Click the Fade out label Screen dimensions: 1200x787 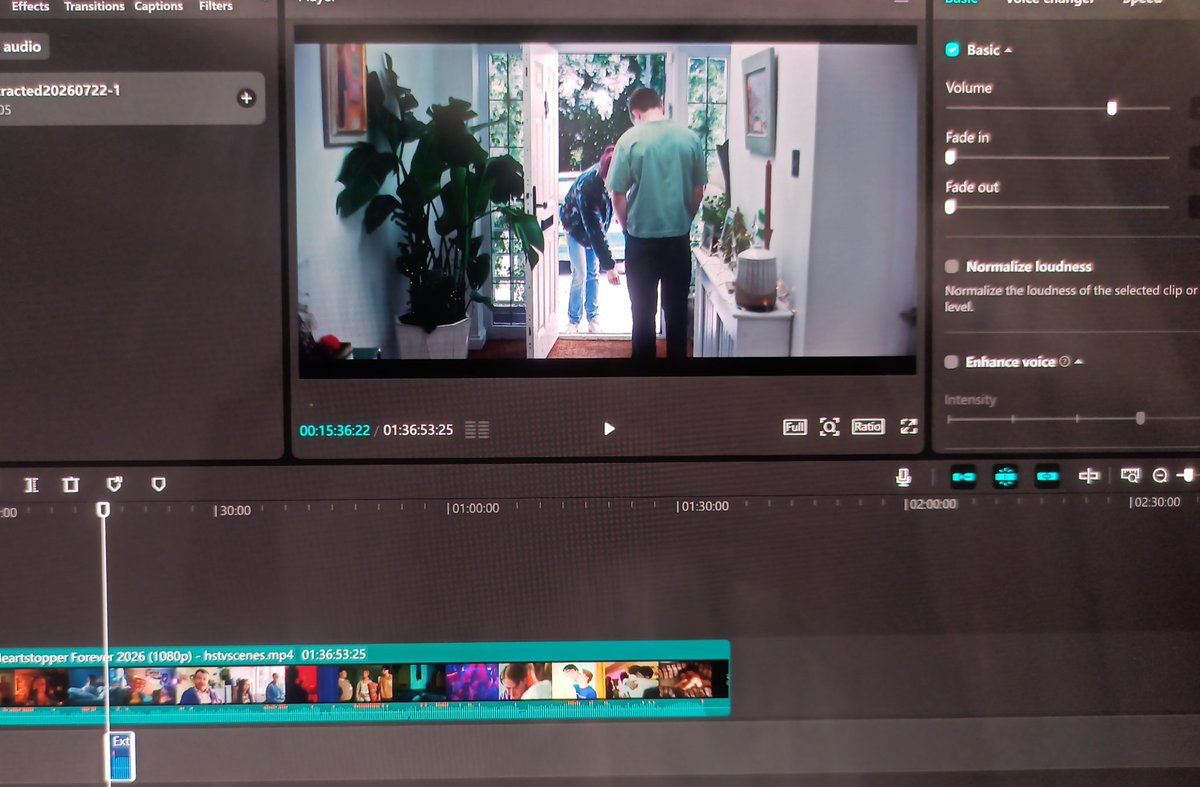coord(972,187)
